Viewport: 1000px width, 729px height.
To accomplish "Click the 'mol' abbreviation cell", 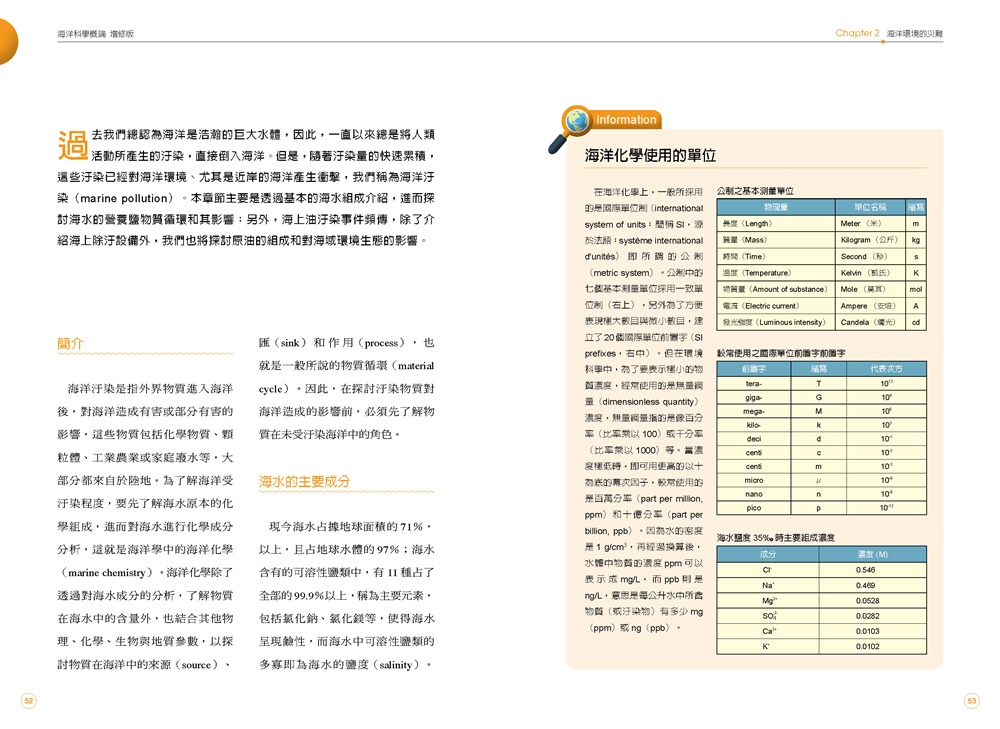I will 916,290.
